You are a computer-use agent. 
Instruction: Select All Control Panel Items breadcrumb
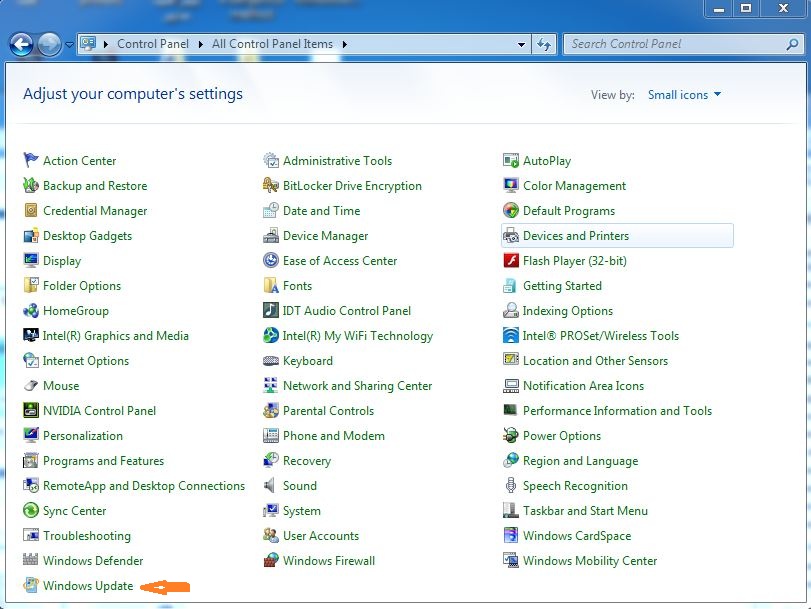(272, 44)
